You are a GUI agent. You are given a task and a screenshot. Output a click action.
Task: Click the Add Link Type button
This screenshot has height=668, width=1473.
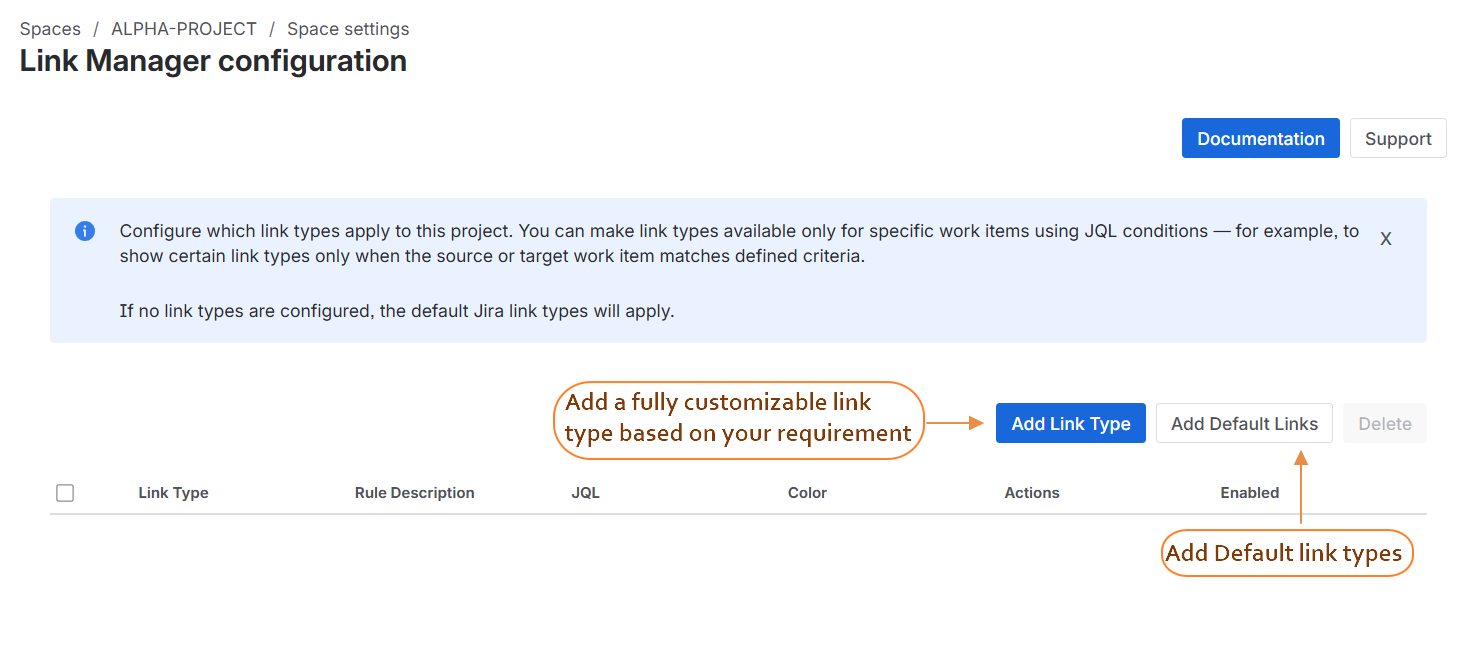pyautogui.click(x=1070, y=423)
